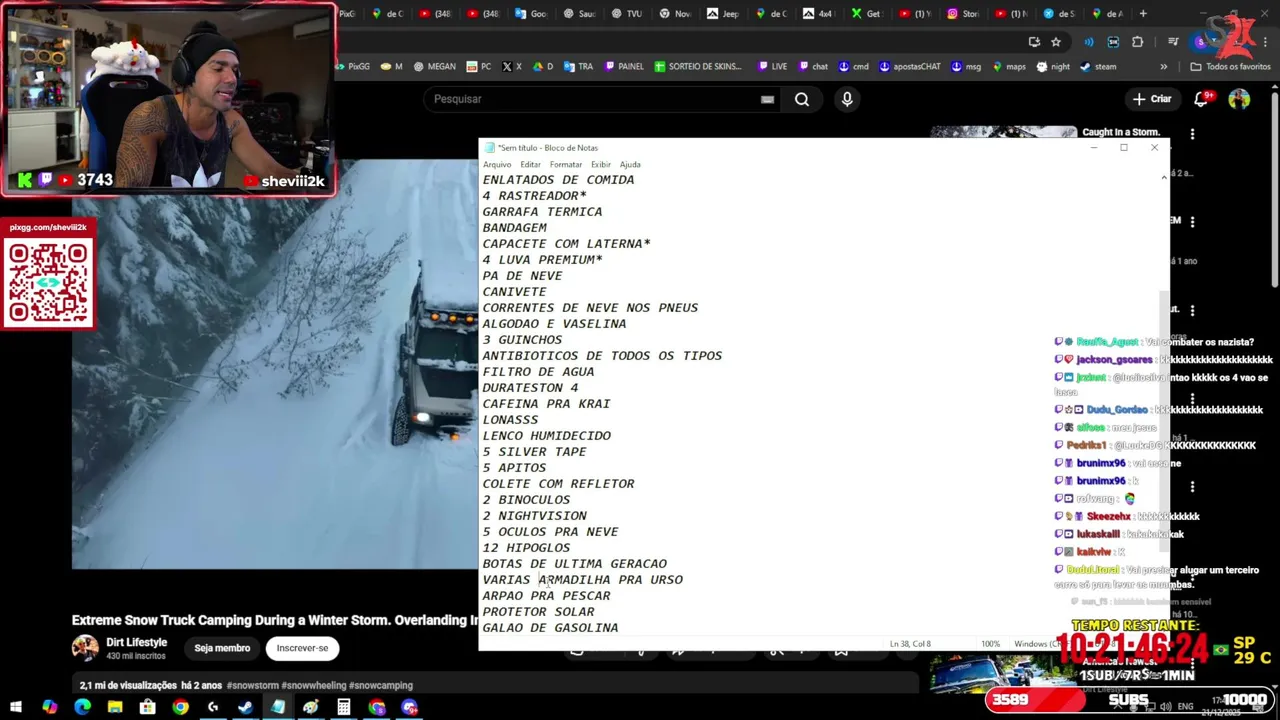Open the Ajuda menu in Bloco de Notas
The width and height of the screenshot is (1280, 720).
coord(630,164)
